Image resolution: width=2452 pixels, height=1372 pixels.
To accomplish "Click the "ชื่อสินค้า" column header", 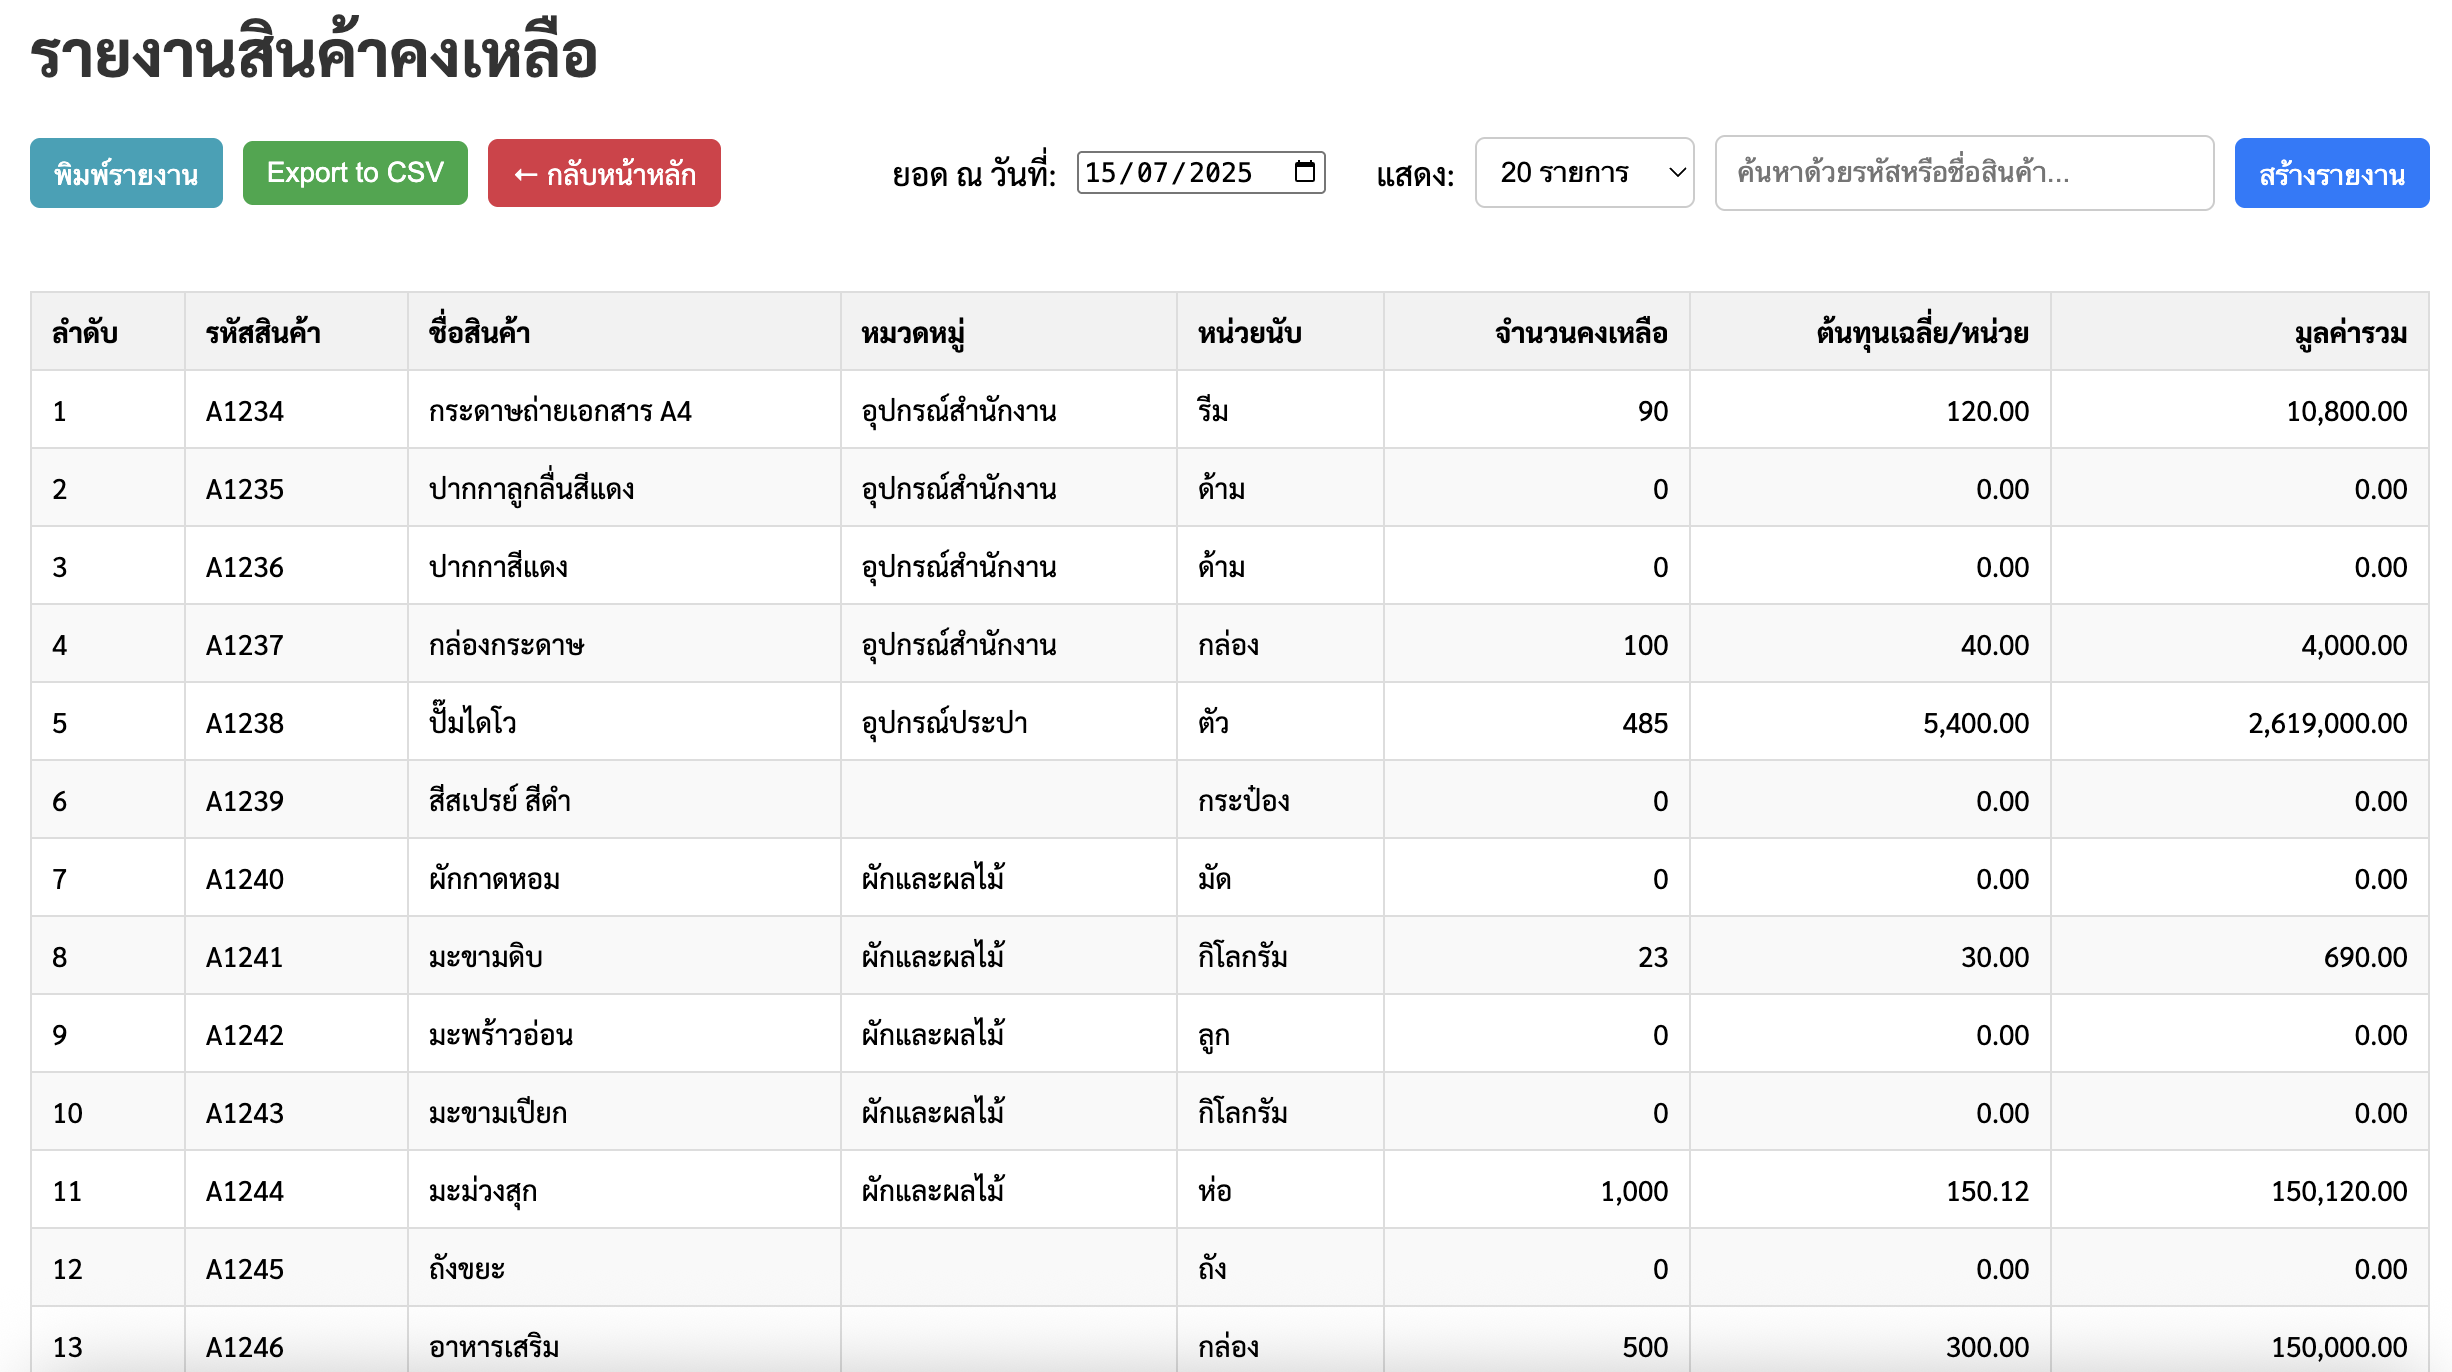I will [486, 331].
